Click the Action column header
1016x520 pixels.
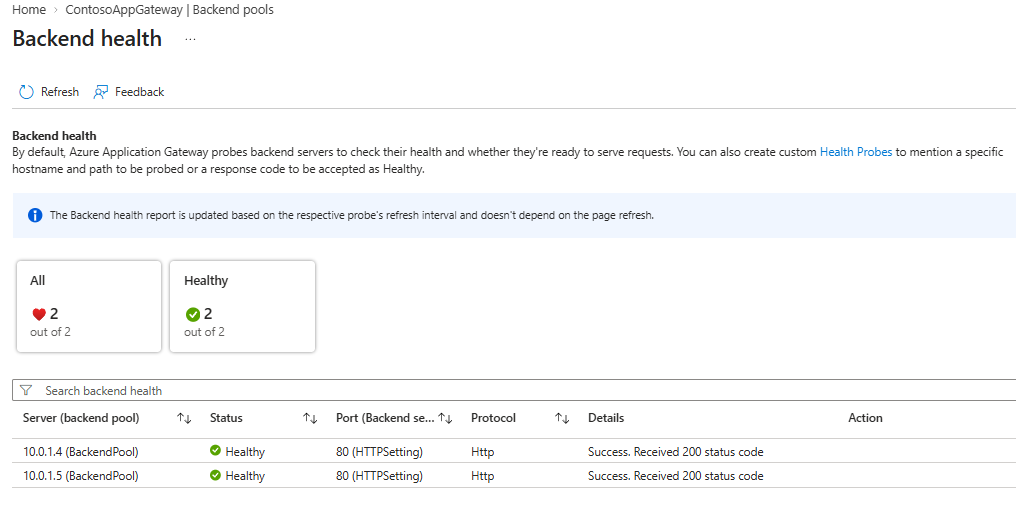point(865,418)
